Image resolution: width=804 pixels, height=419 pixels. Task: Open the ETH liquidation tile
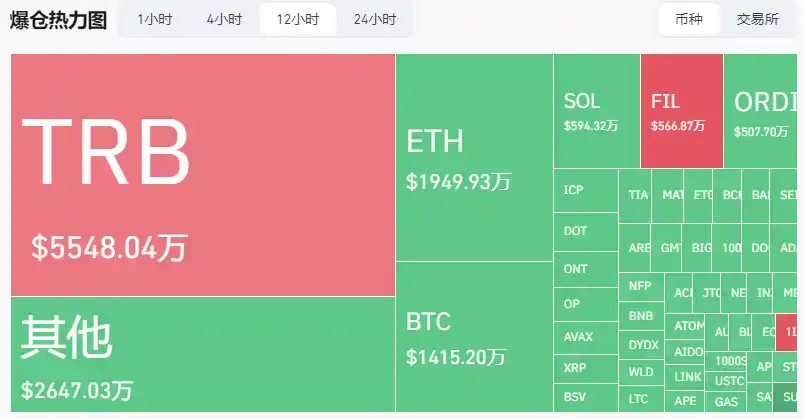[x=474, y=158]
